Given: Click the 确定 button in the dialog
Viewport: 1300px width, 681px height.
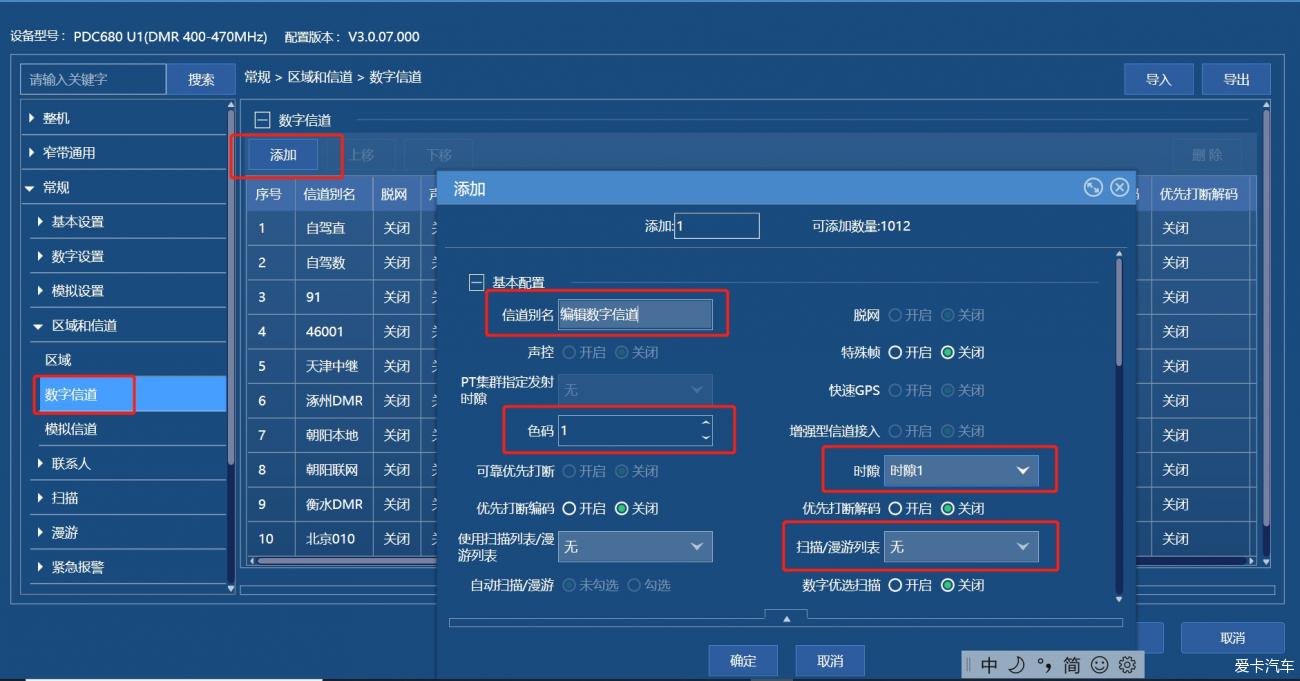Looking at the screenshot, I should 743,661.
